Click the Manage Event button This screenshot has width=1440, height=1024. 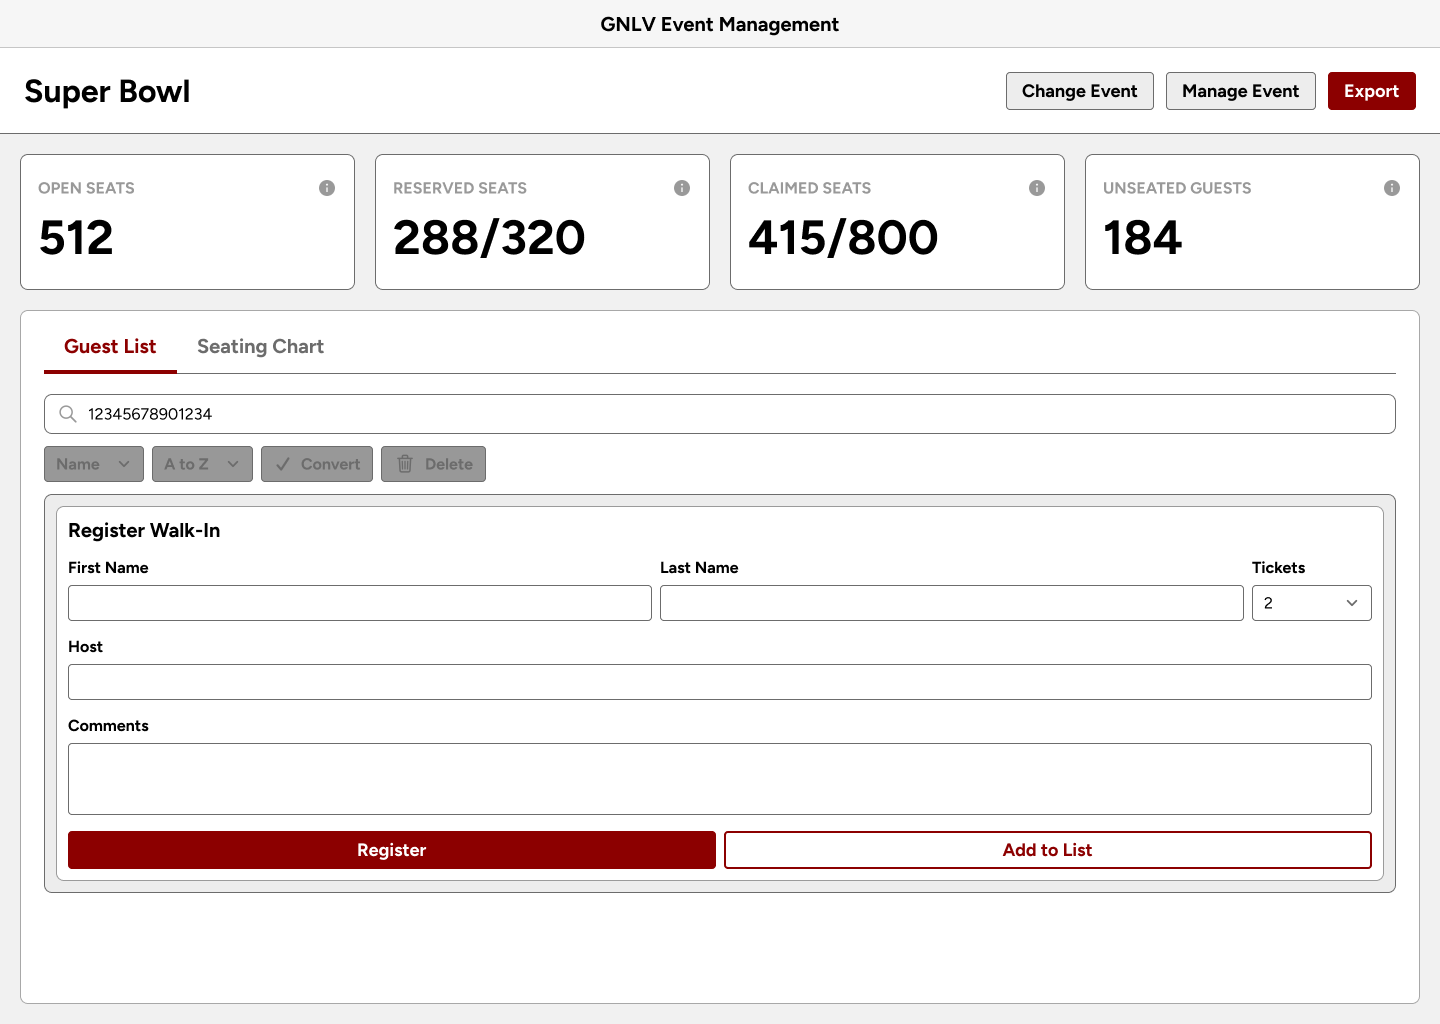(x=1241, y=91)
